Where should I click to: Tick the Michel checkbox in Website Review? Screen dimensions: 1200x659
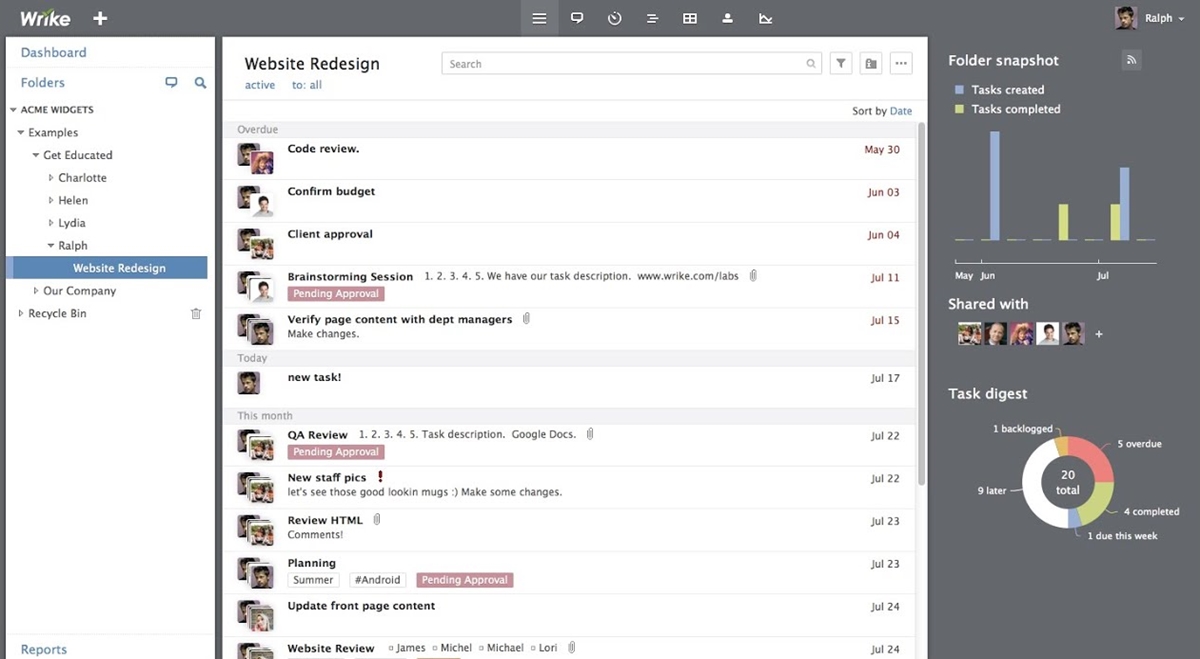[x=435, y=648]
